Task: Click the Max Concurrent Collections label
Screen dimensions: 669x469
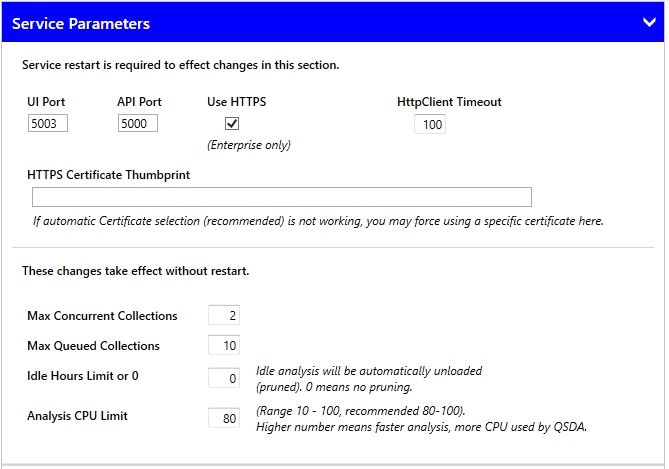Action: [x=102, y=316]
